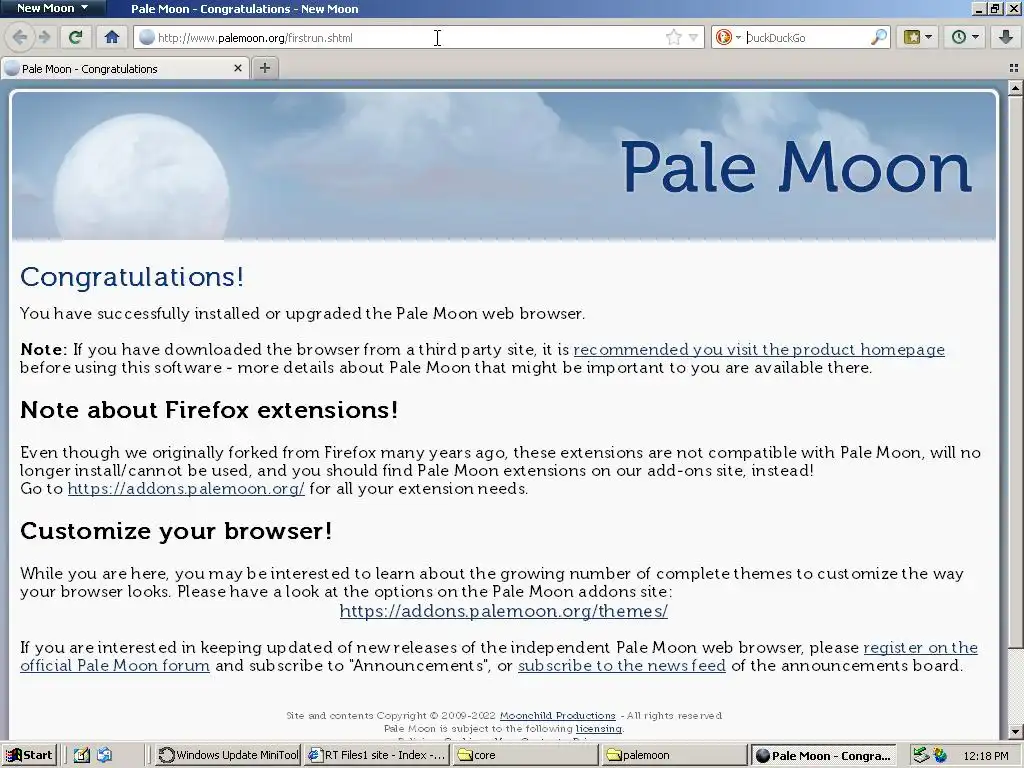Viewport: 1024px width, 768px height.
Task: Switch to RT Files1 site taskbar button
Action: (377, 755)
